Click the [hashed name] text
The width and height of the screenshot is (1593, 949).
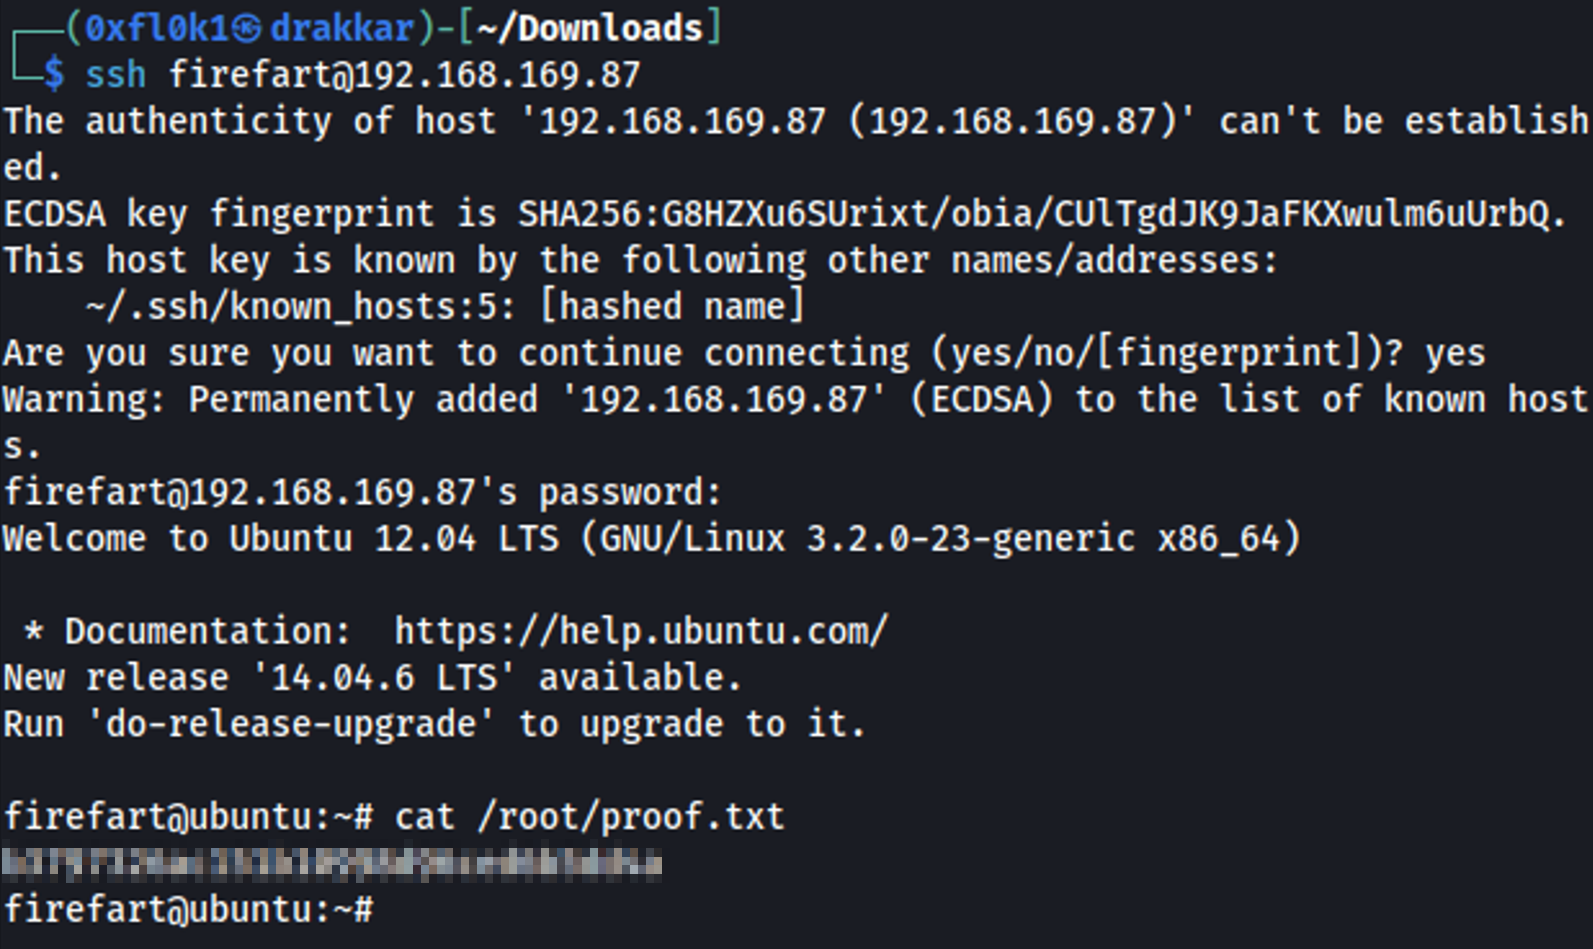(672, 307)
